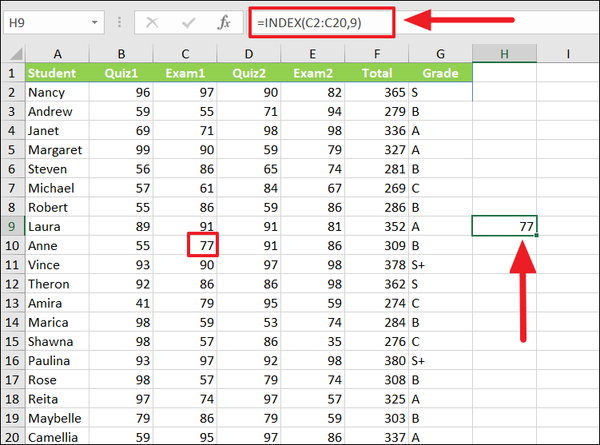Click the Enter checkmark formula bar icon
The width and height of the screenshot is (600, 445).
188,23
